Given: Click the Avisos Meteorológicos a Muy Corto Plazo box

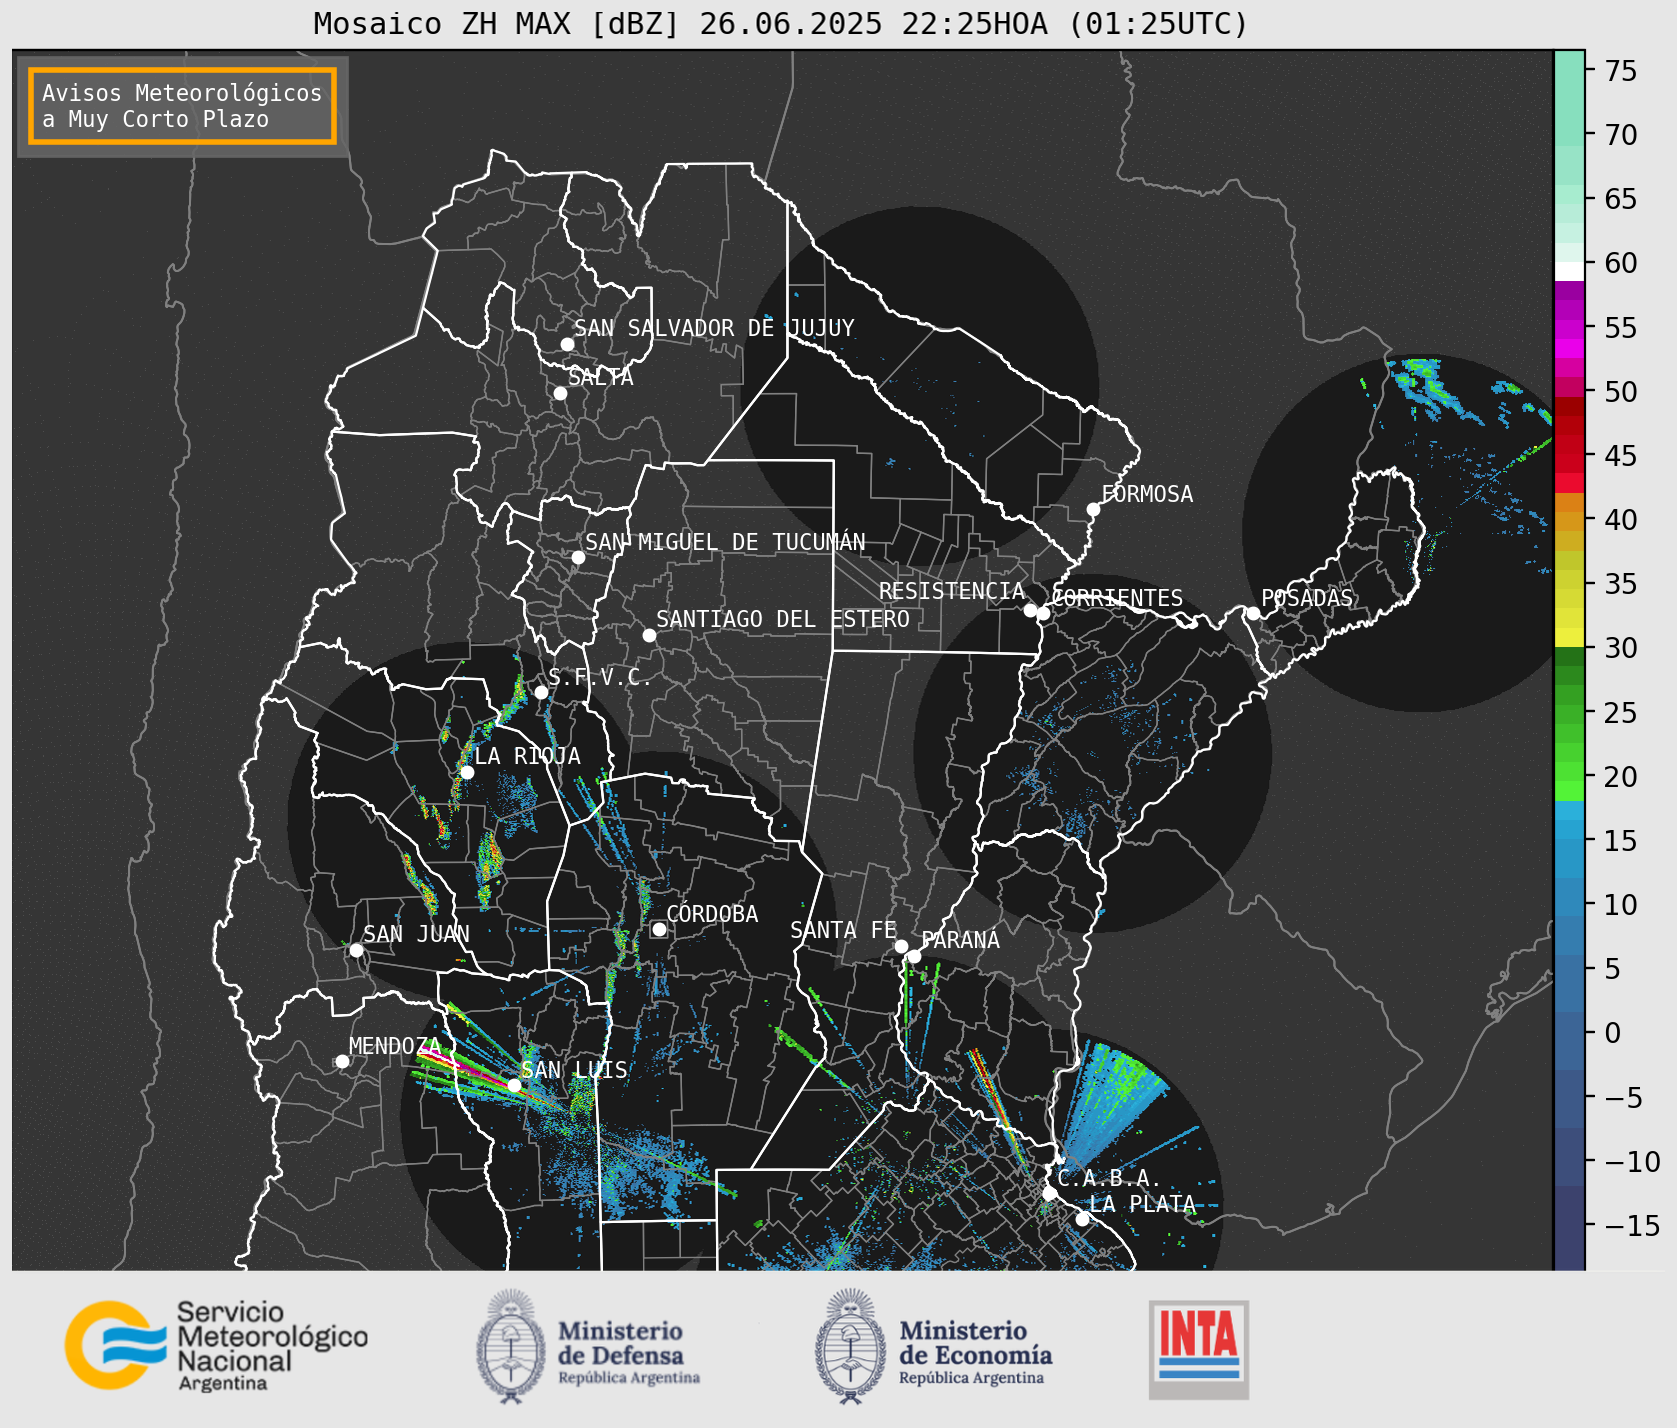Looking at the screenshot, I should [x=182, y=106].
